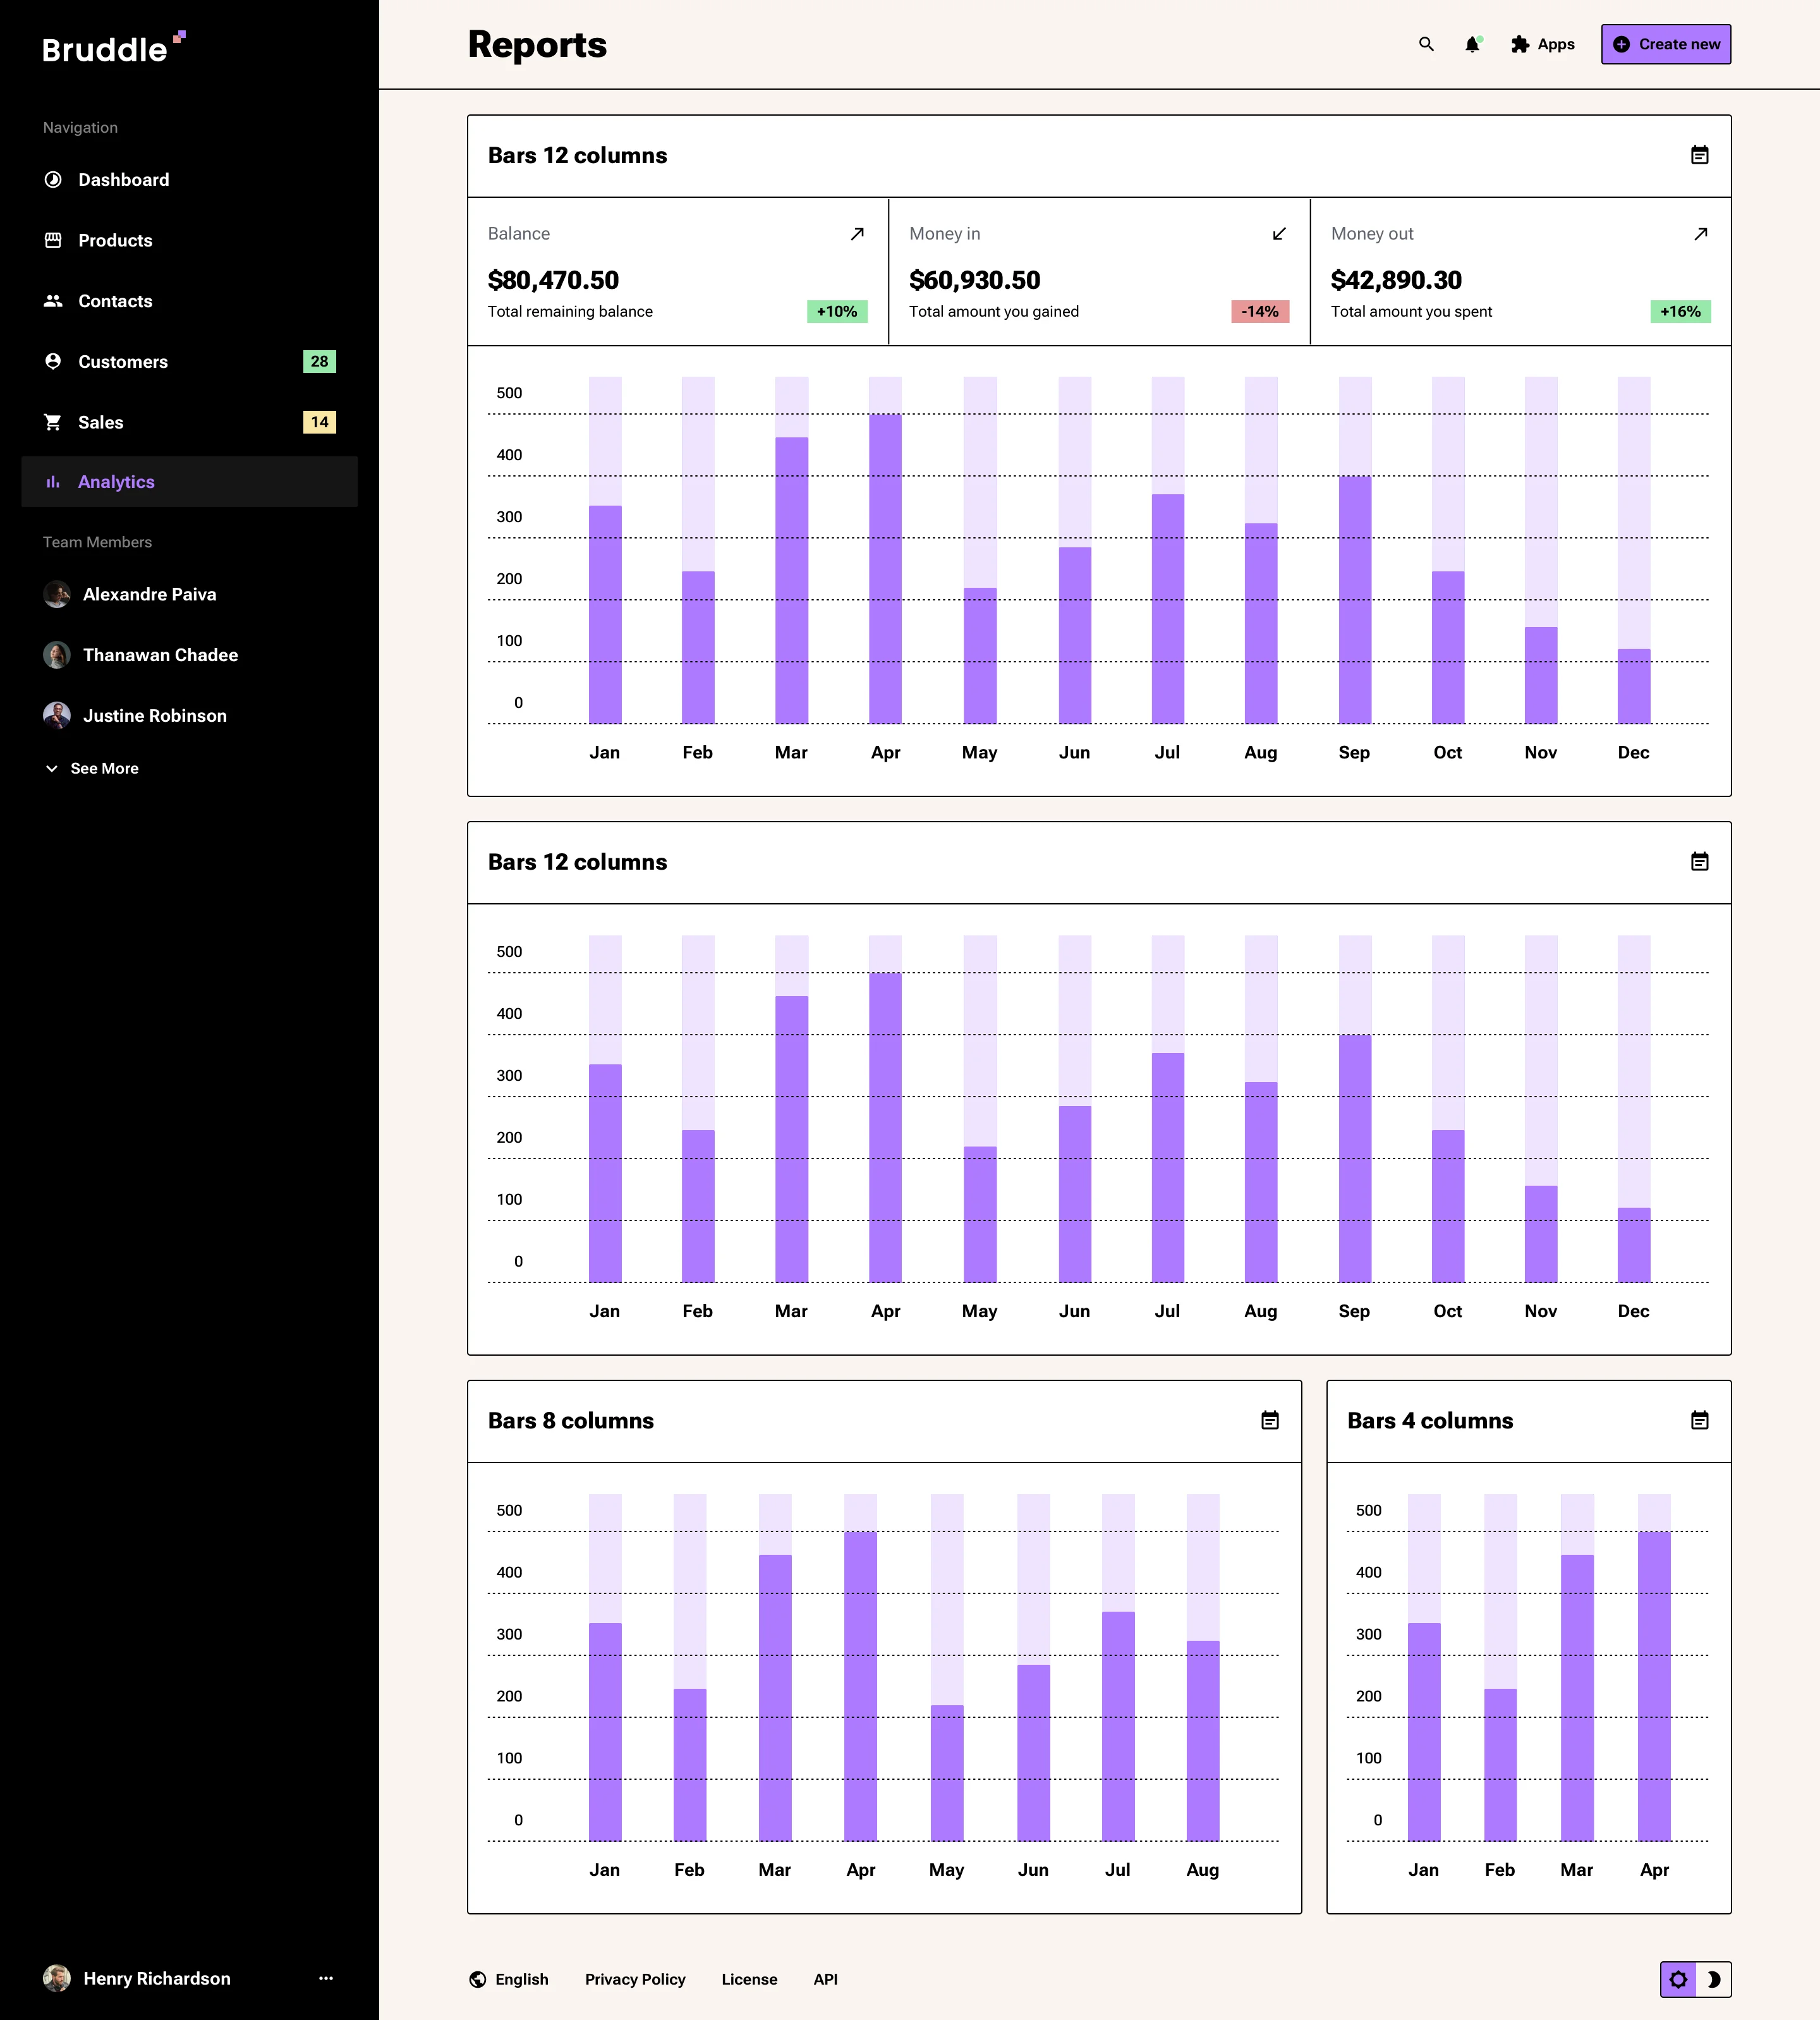Navigate to Customers in the sidebar
The height and width of the screenshot is (2020, 1820).
point(123,361)
